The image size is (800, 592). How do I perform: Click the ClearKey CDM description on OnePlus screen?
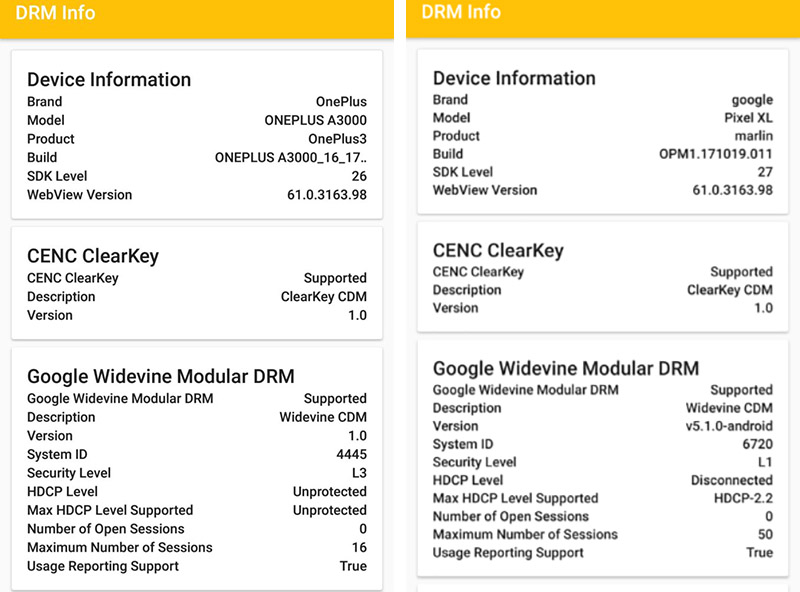(323, 297)
